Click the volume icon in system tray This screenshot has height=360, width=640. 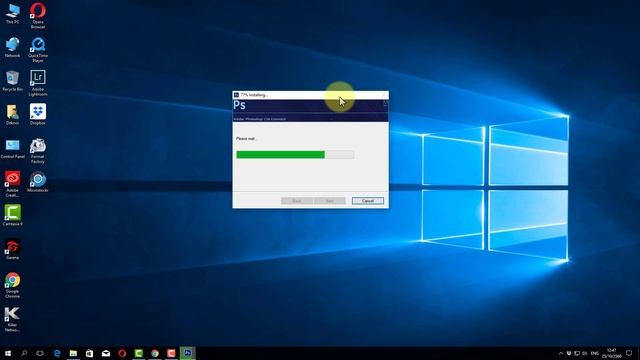[584, 353]
